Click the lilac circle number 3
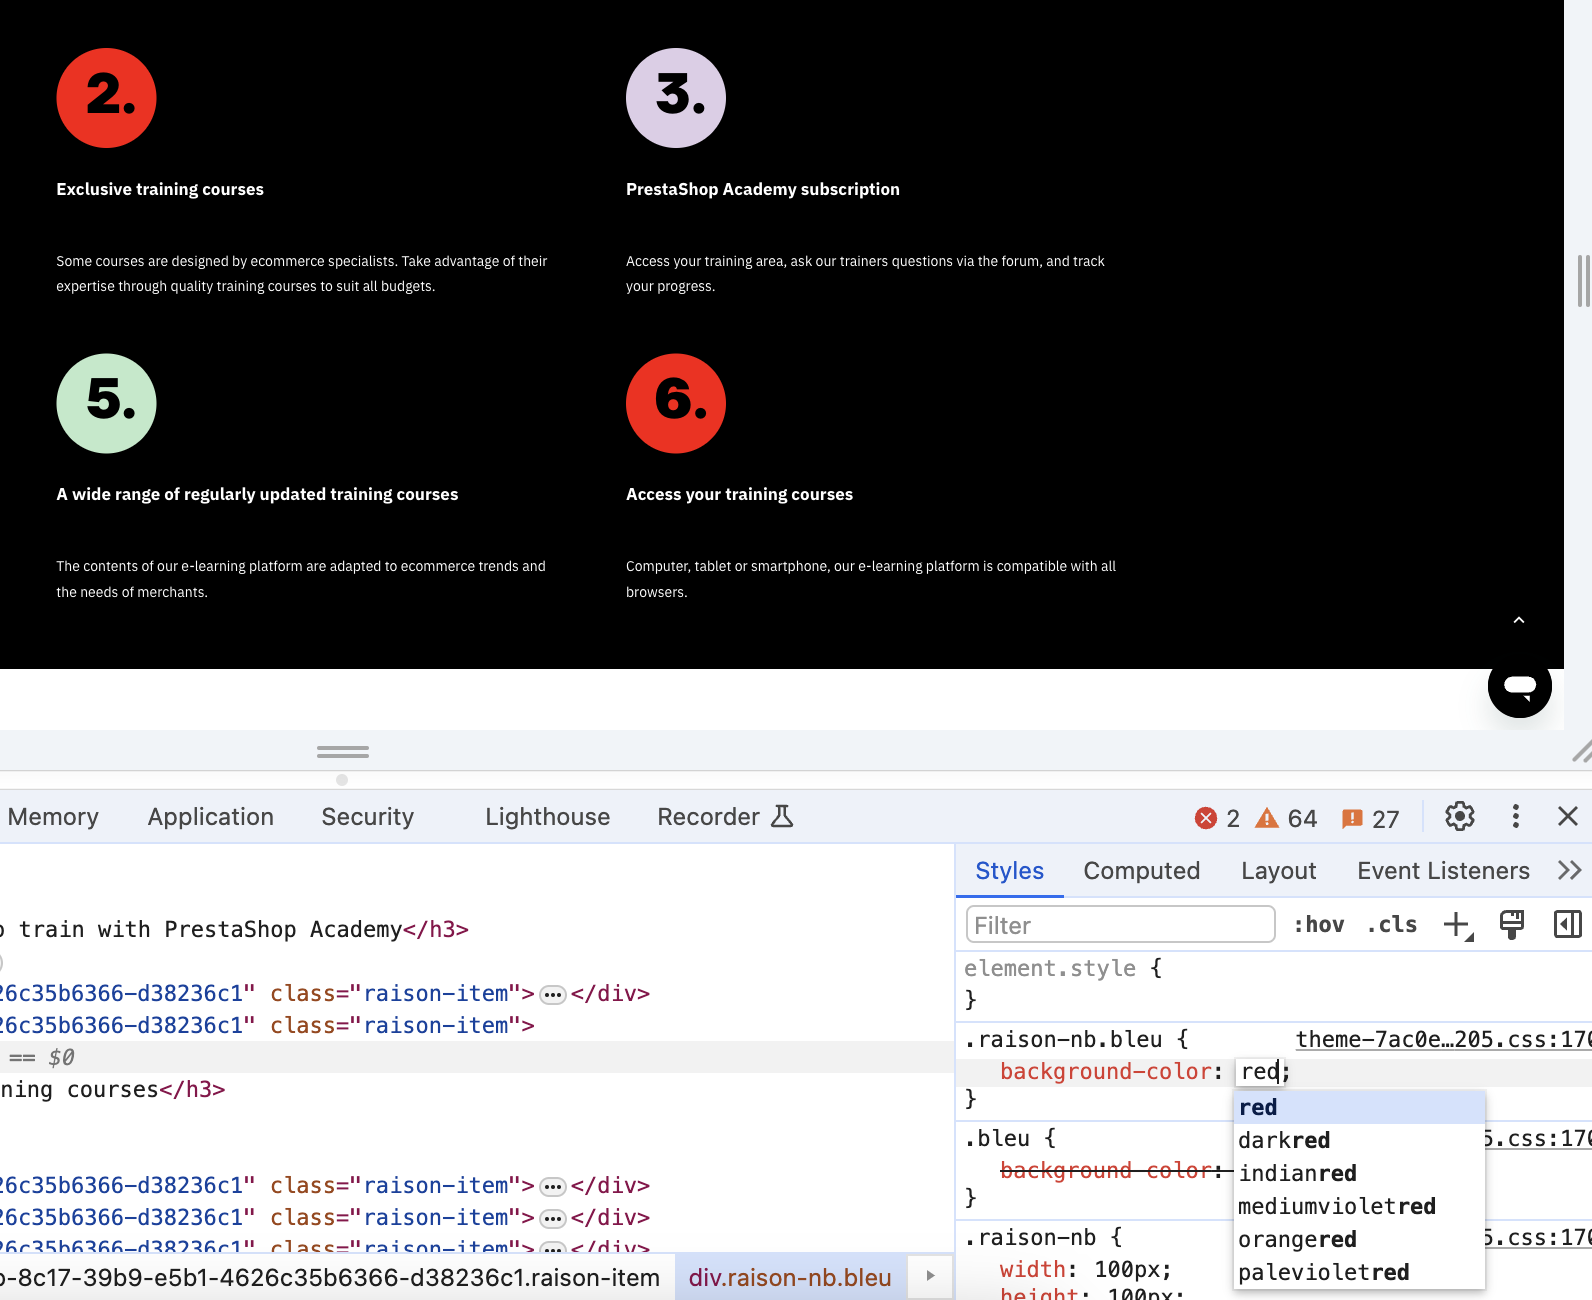 [676, 98]
